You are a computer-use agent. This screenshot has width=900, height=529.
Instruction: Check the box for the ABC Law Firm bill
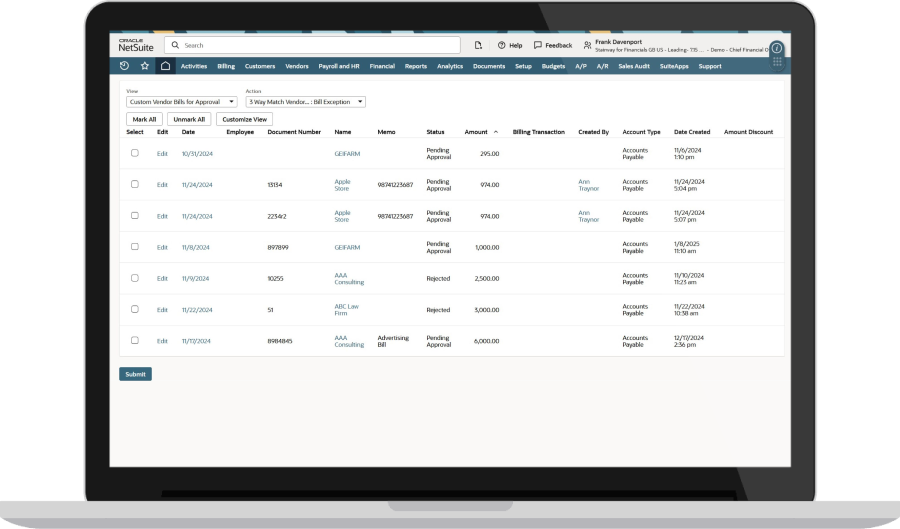coord(135,310)
